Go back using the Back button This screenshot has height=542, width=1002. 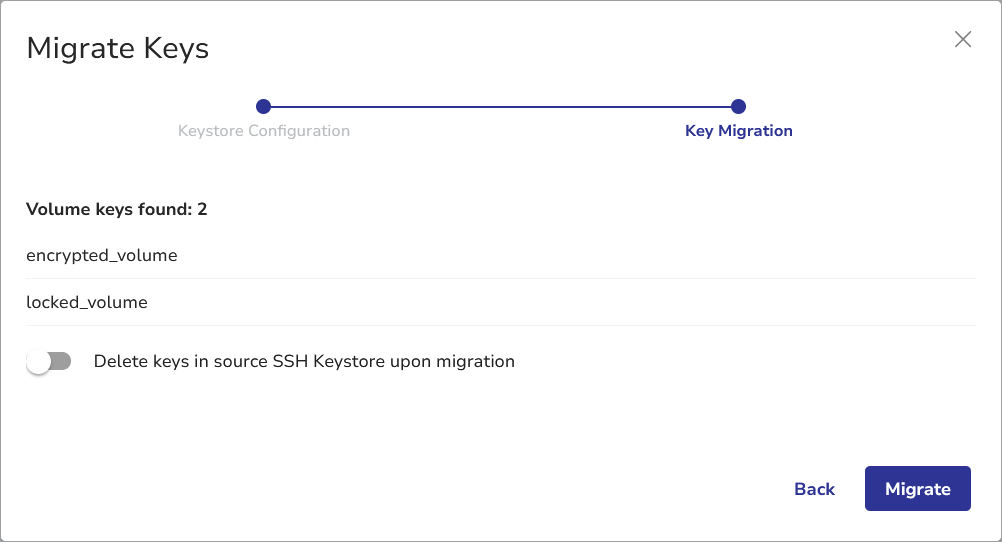coord(814,489)
